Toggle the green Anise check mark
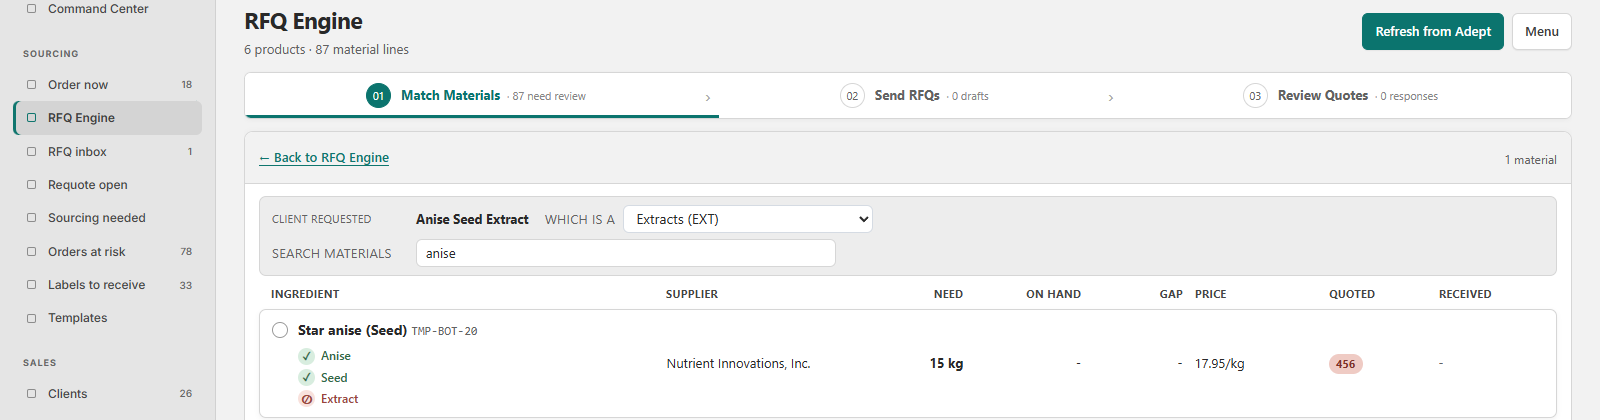 [x=307, y=356]
